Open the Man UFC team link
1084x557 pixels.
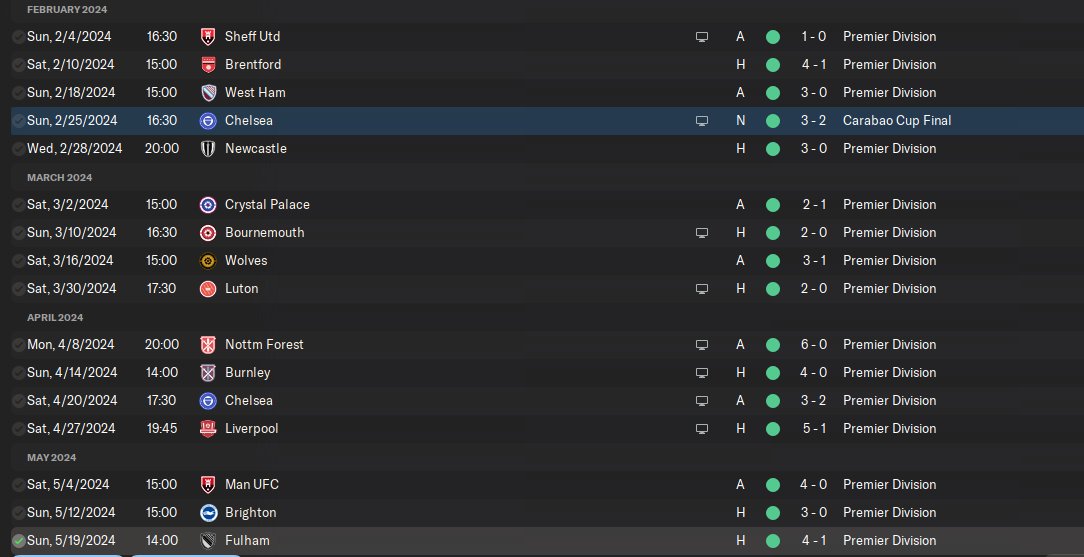coord(252,484)
